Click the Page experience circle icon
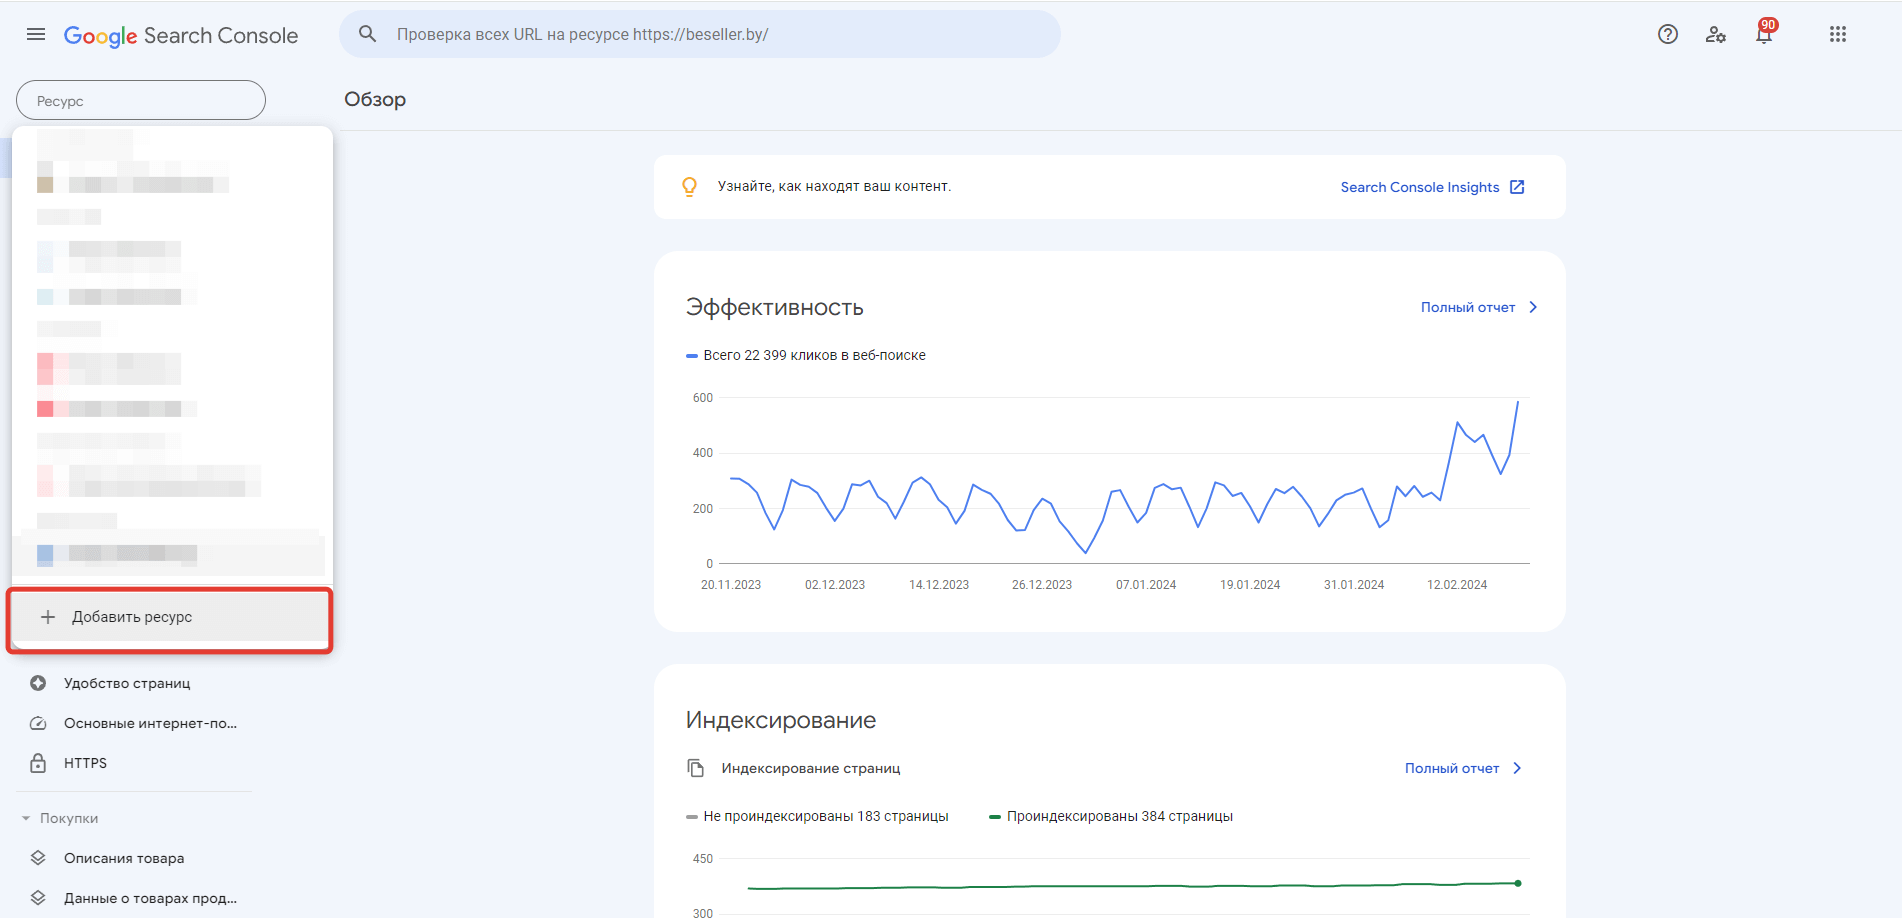 tap(38, 683)
